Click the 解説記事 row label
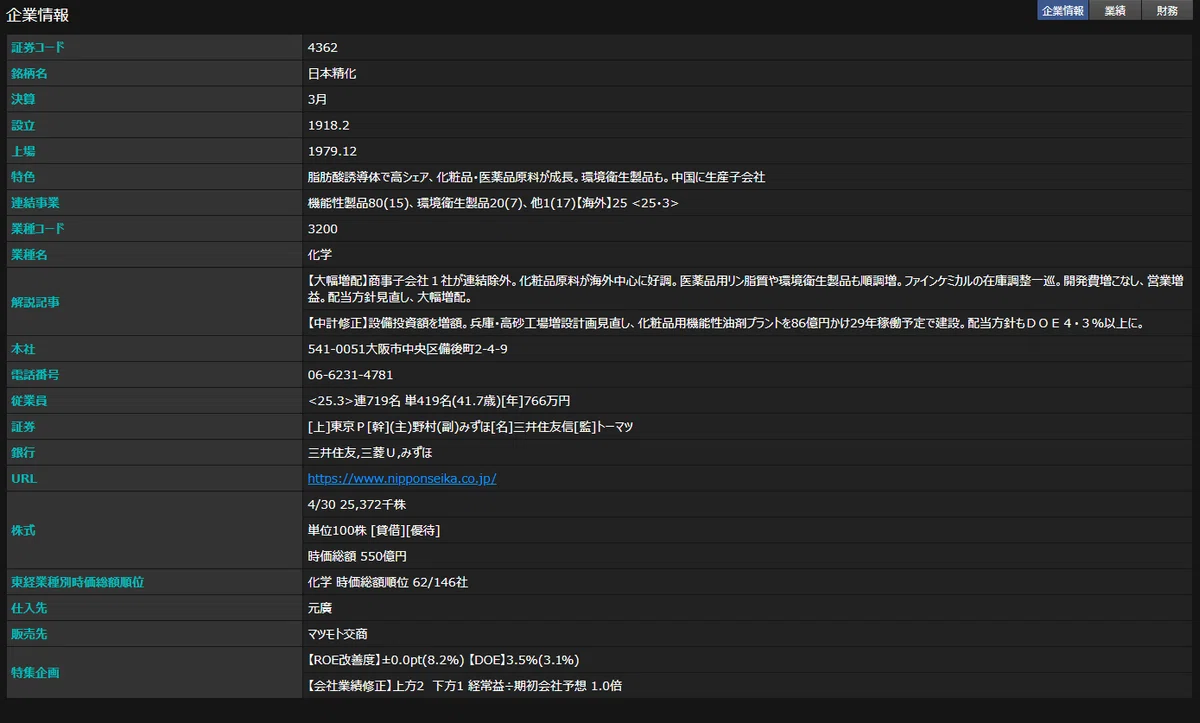1200x723 pixels. tap(35, 302)
